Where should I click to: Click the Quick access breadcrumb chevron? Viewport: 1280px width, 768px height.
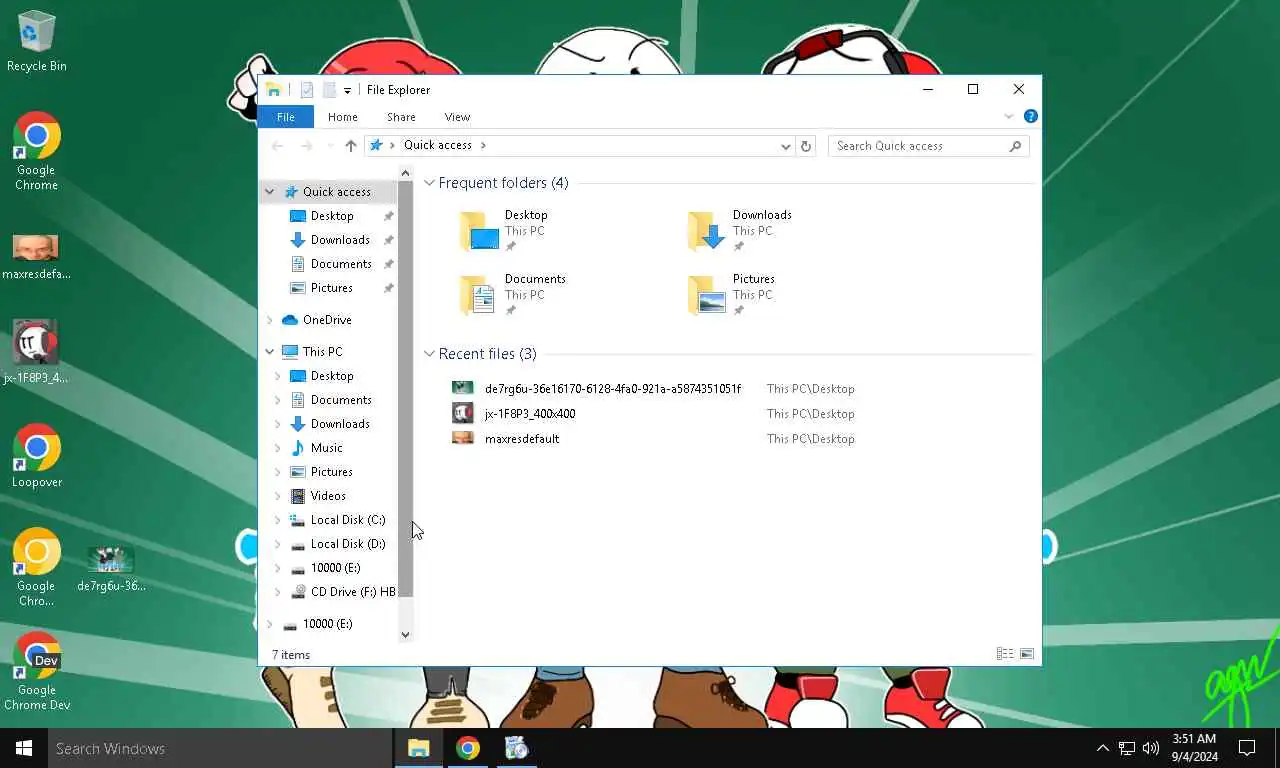[x=483, y=146]
